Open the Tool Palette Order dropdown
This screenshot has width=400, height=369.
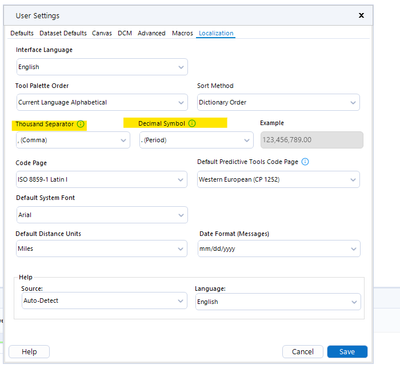coord(102,102)
